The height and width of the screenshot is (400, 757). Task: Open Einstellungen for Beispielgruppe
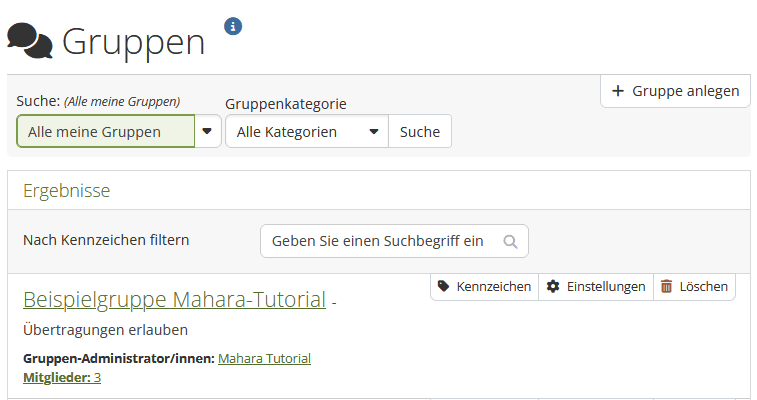(596, 287)
